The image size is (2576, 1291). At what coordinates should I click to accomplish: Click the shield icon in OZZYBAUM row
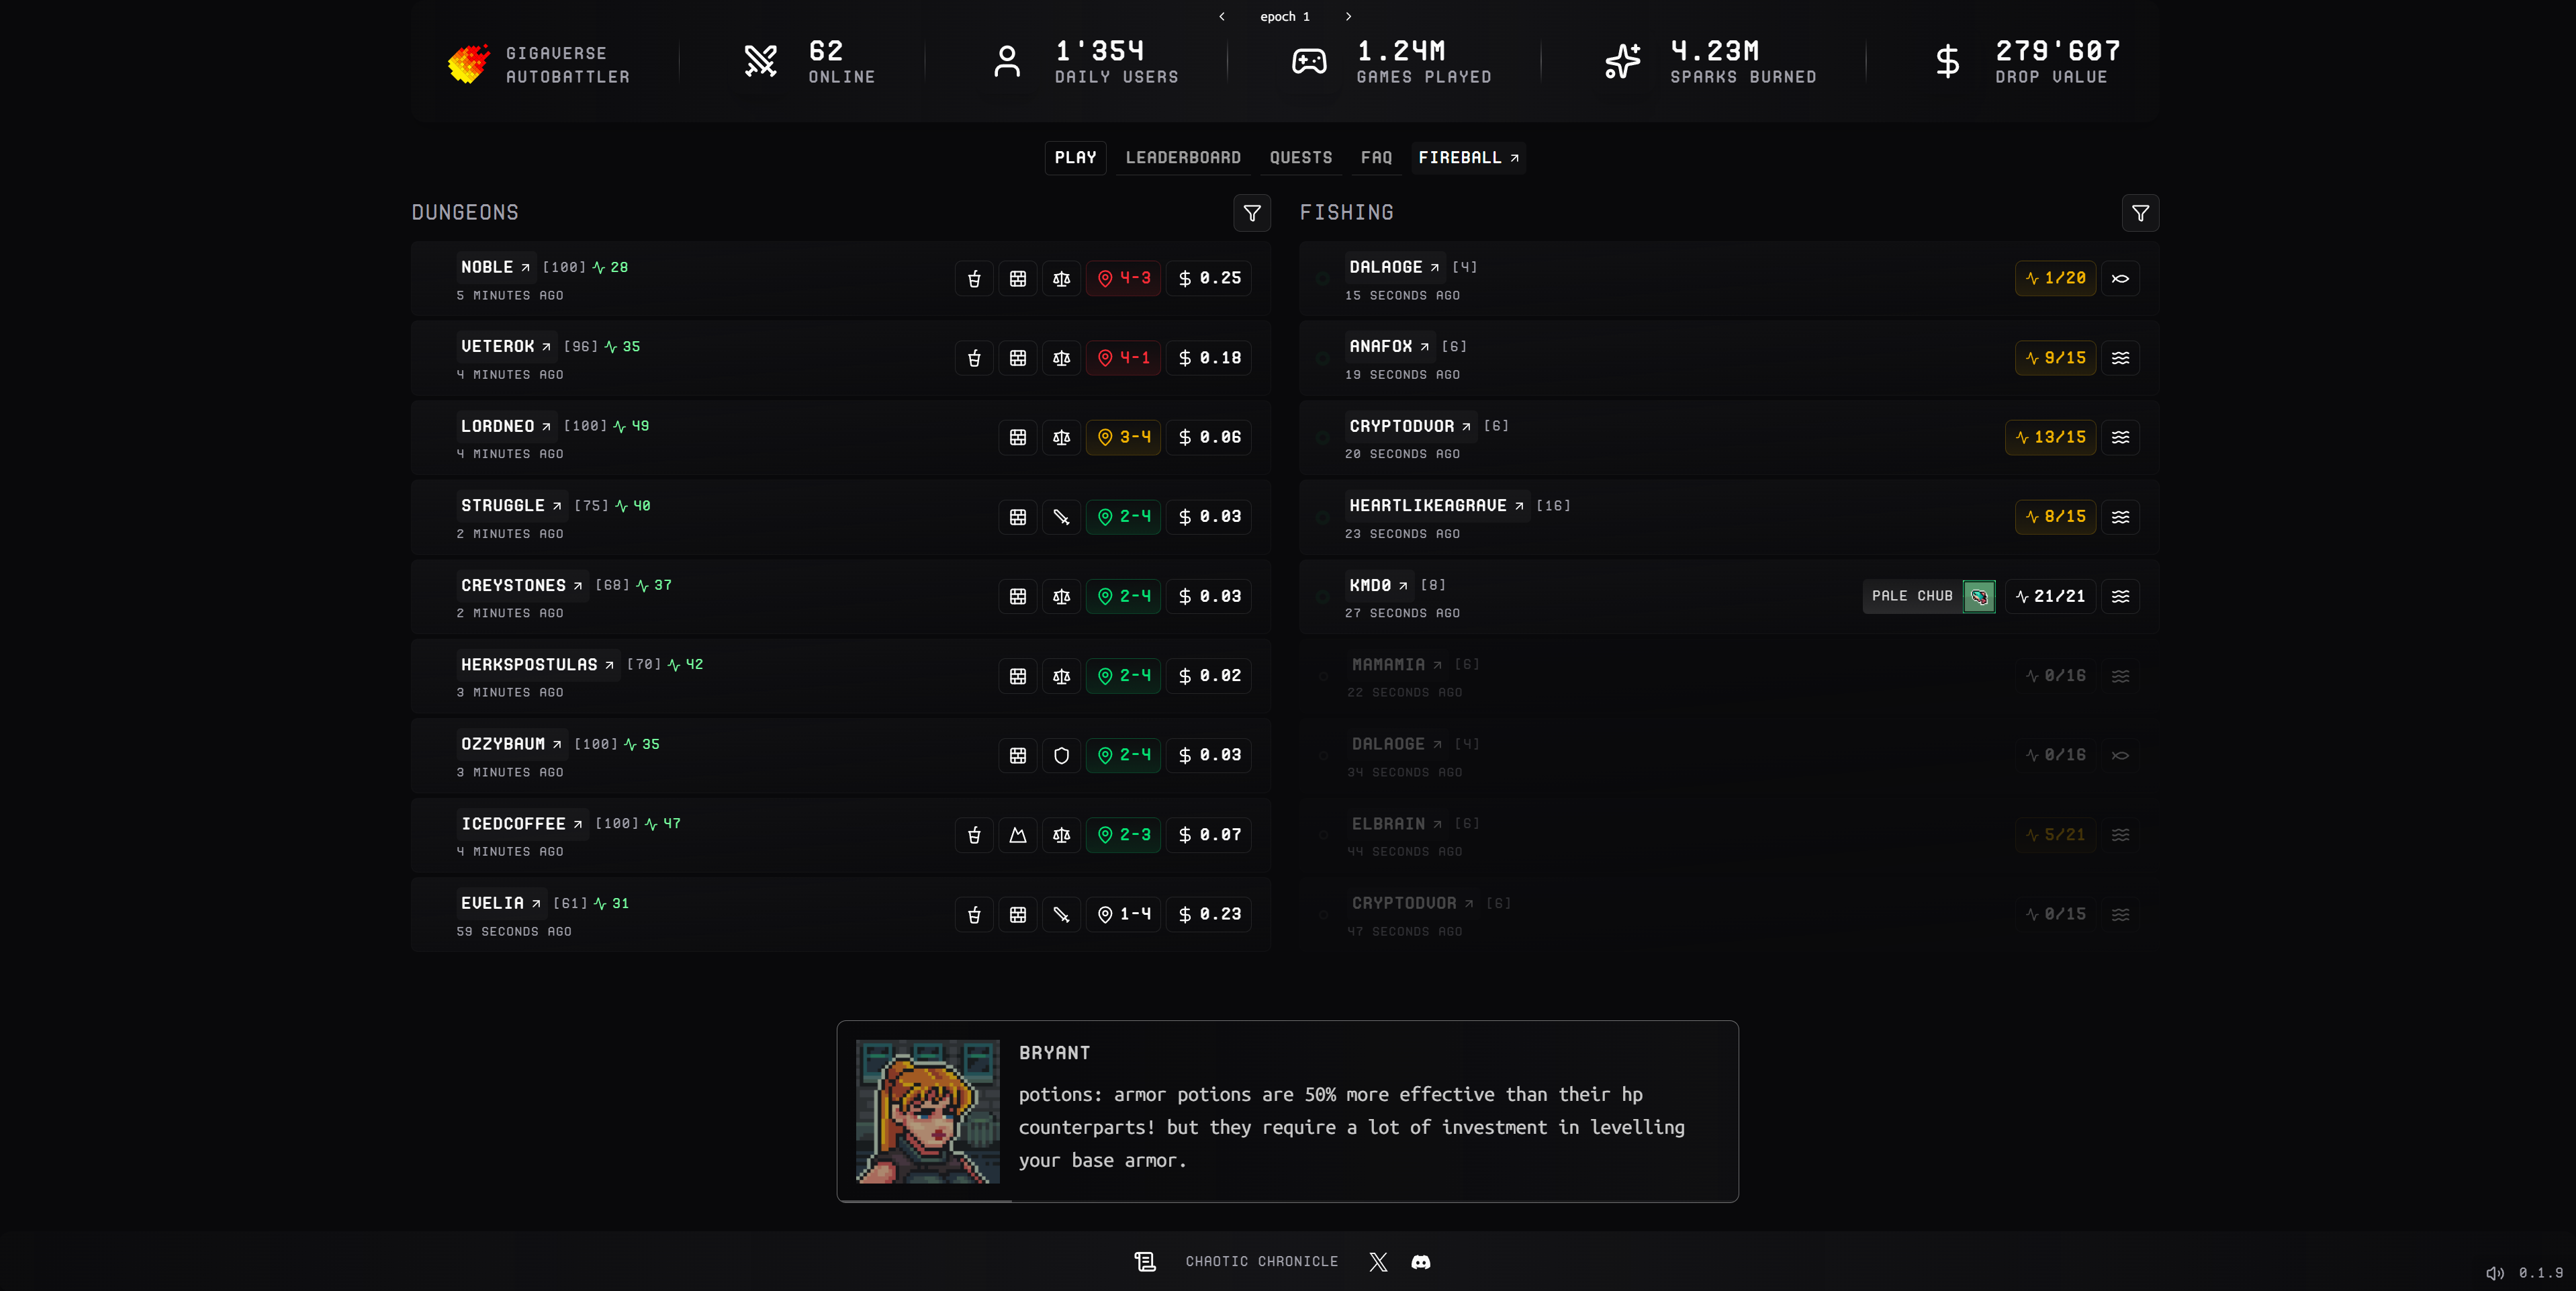point(1061,755)
